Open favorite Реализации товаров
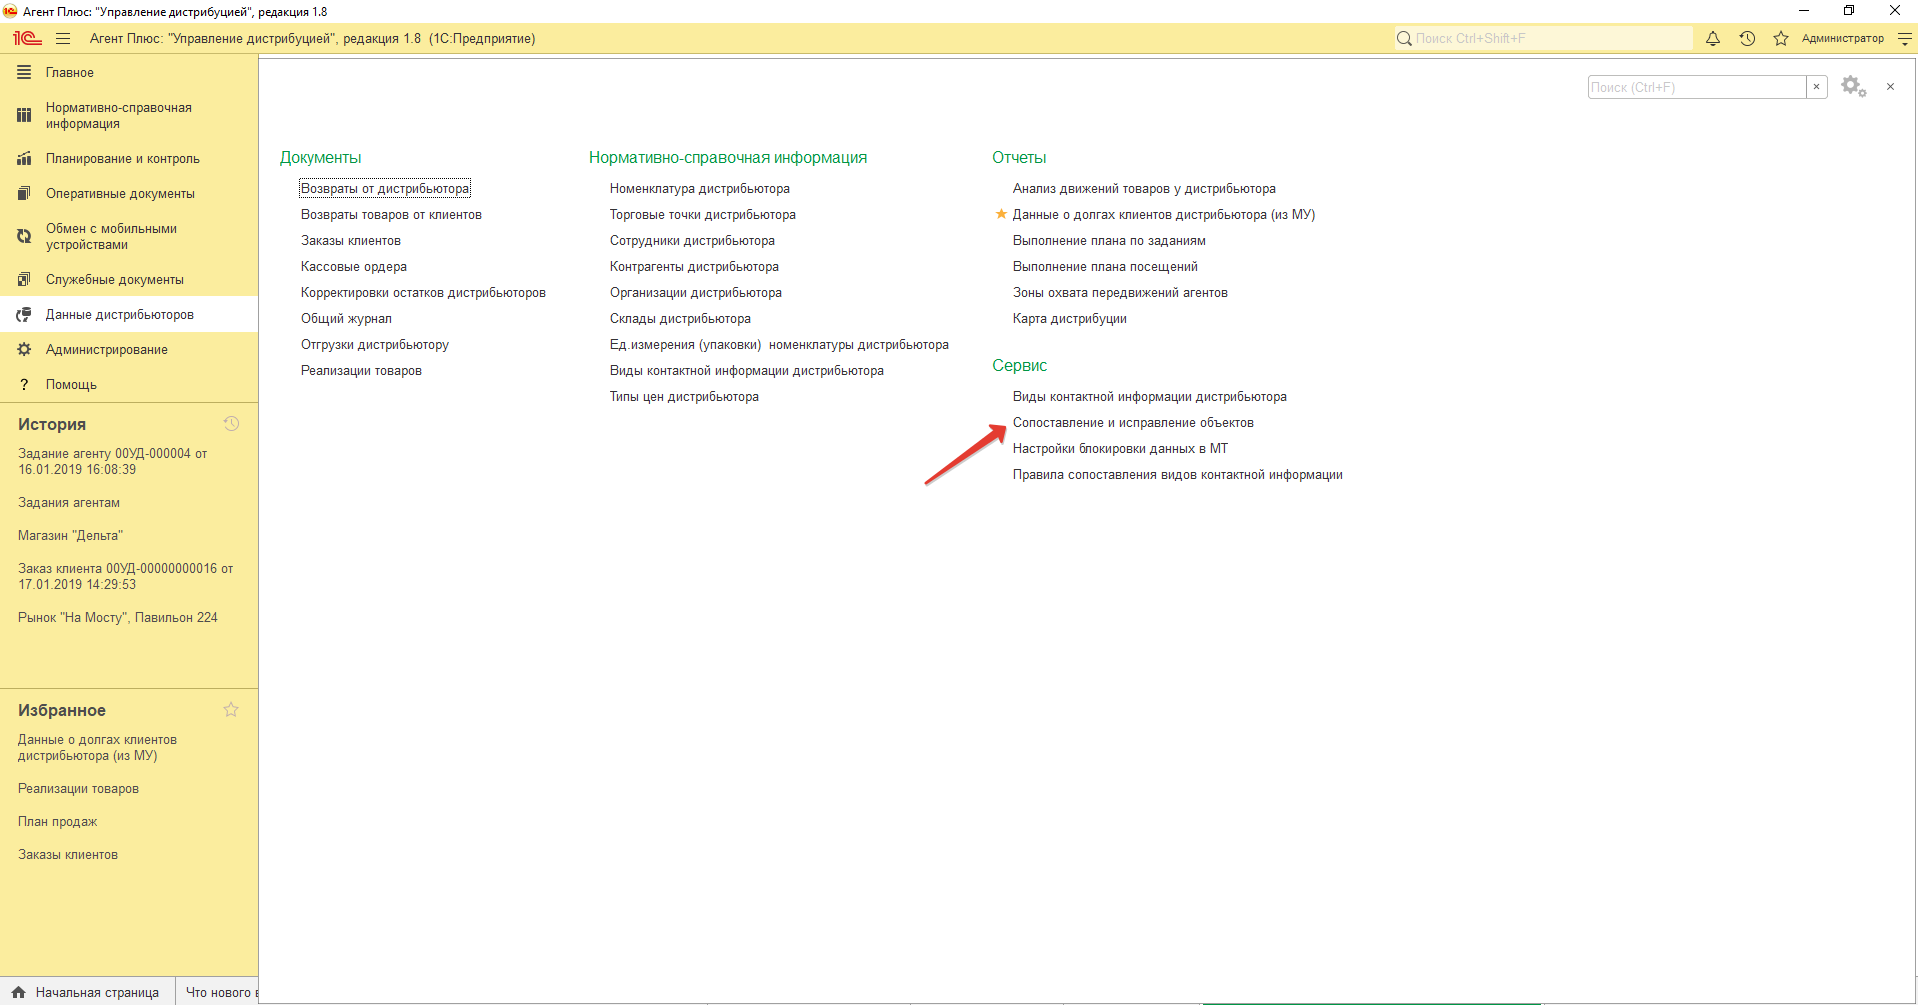This screenshot has height=1005, width=1918. (x=78, y=788)
